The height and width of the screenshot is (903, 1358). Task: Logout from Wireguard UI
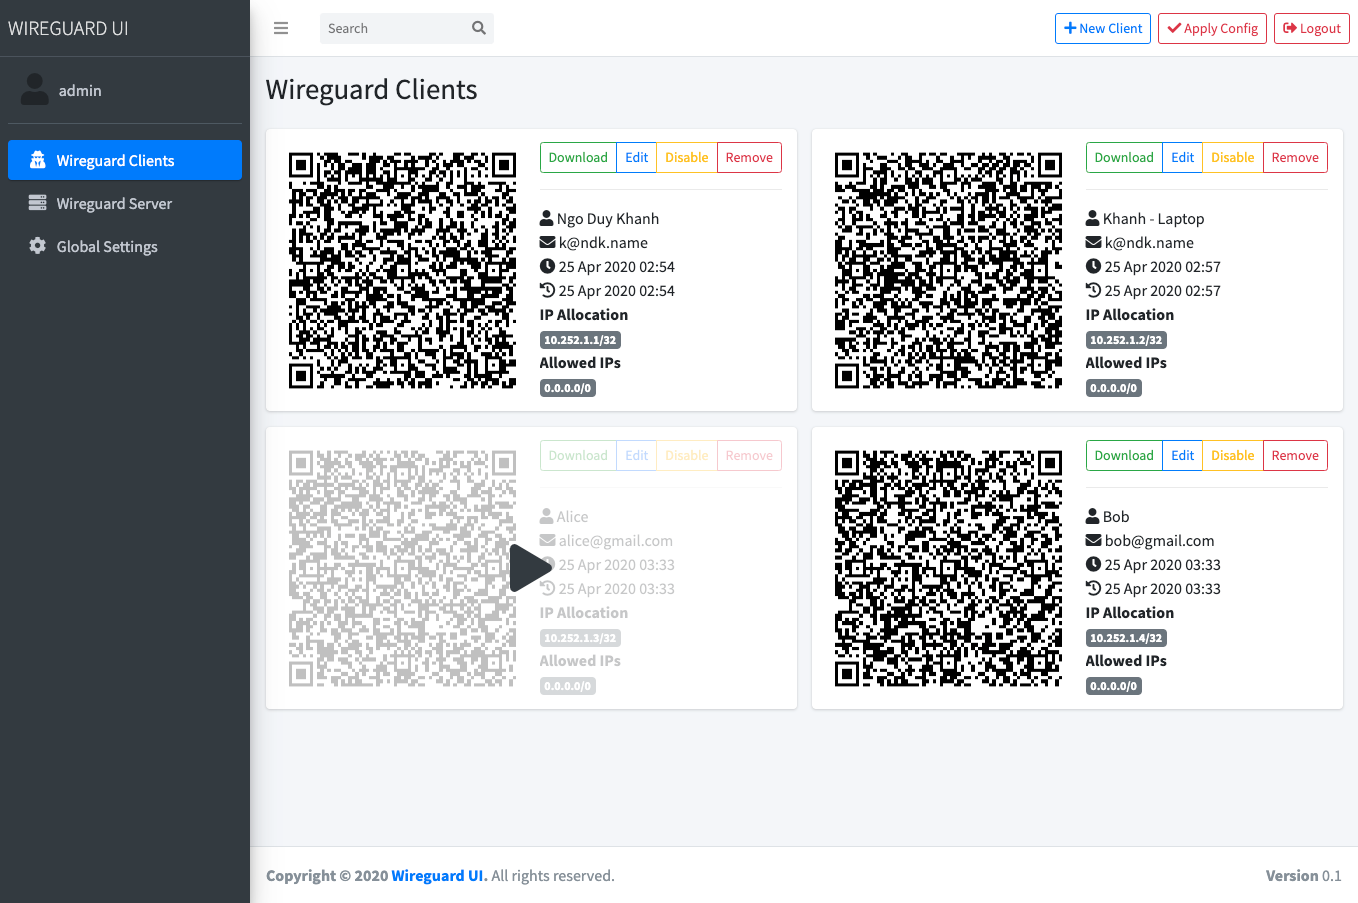1311,28
